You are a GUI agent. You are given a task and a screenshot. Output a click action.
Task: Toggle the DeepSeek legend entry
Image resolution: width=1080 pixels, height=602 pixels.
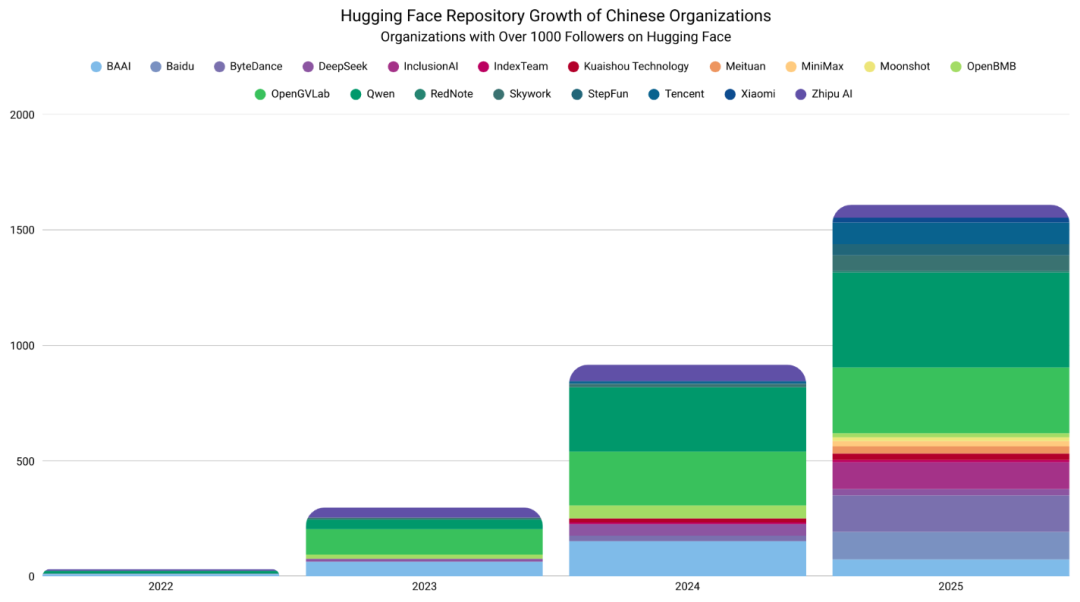[342, 67]
